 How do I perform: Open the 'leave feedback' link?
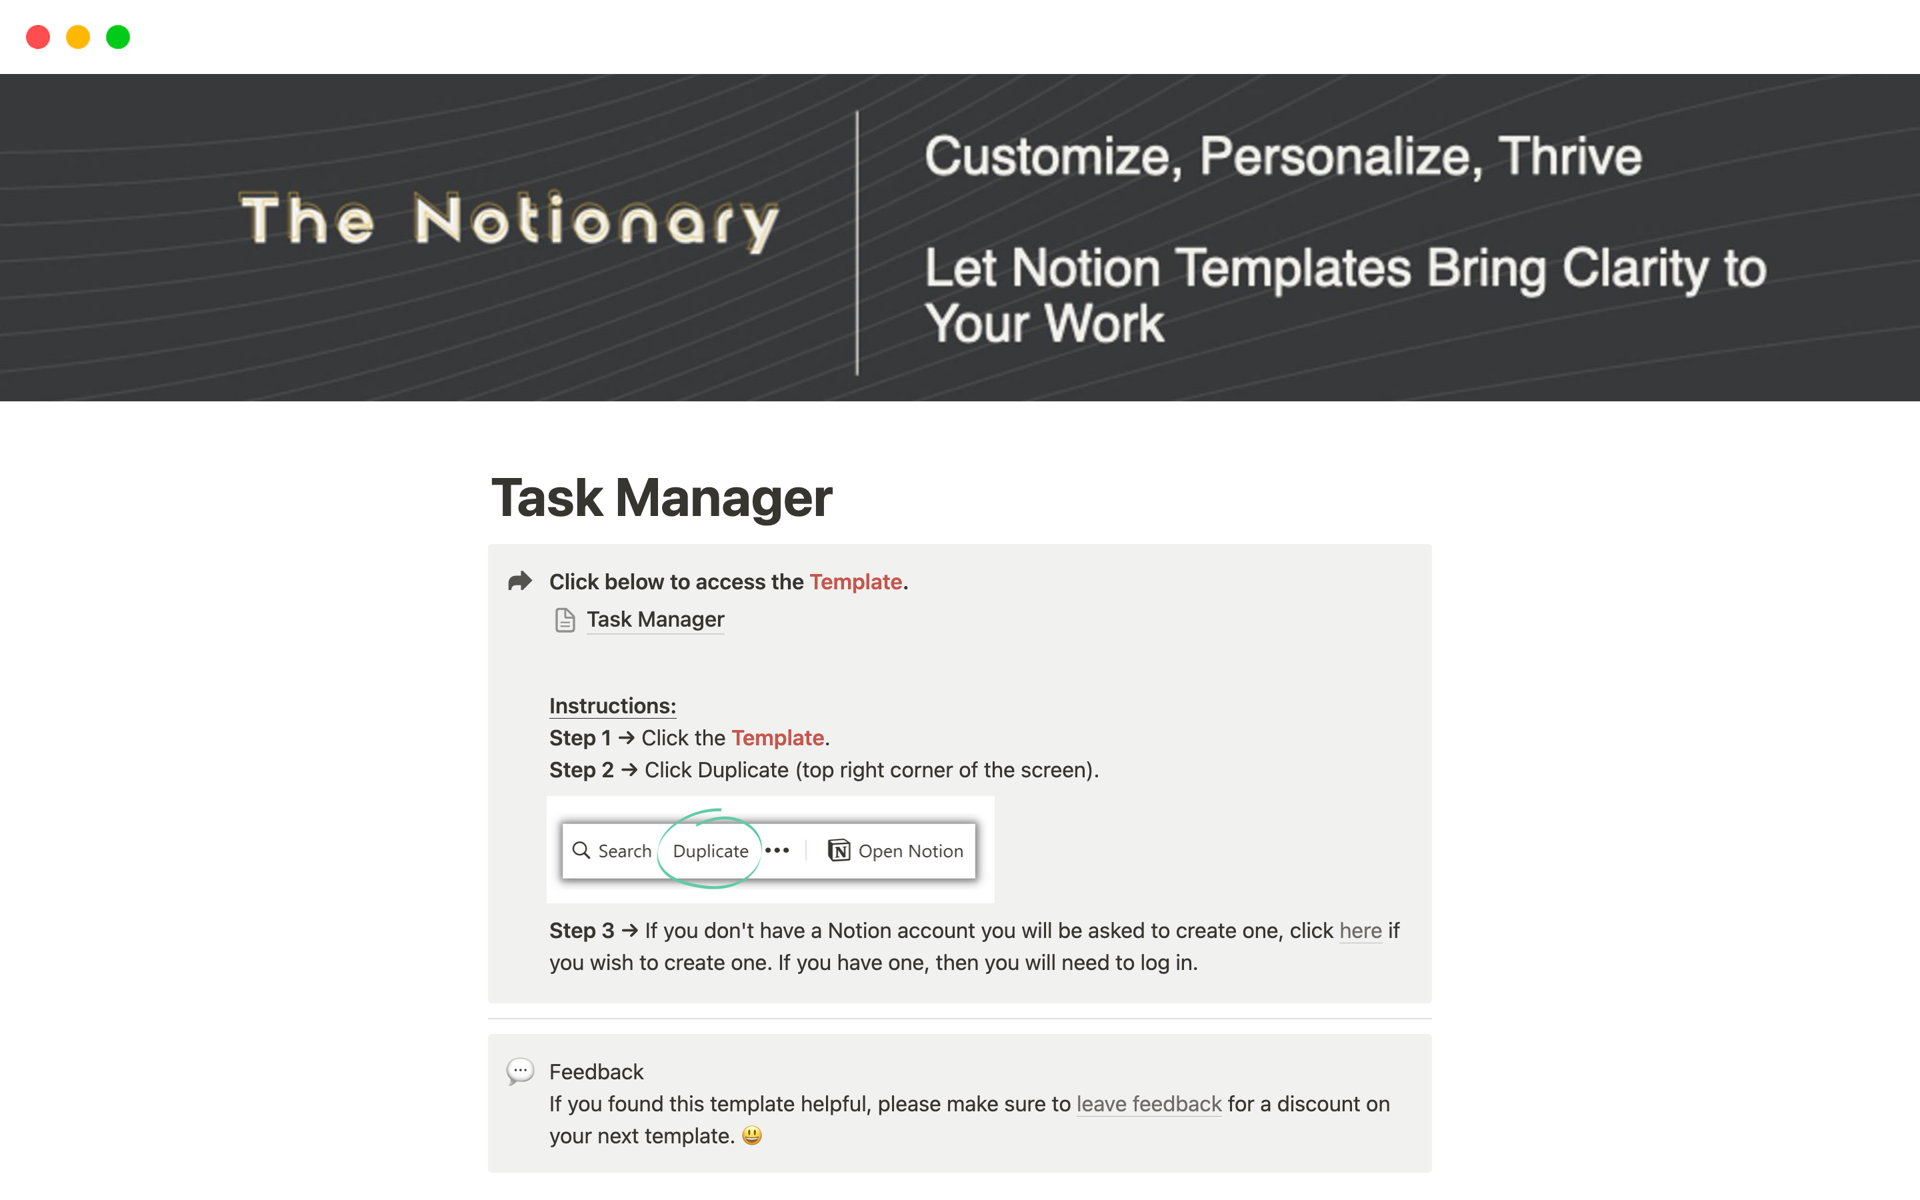pos(1149,1104)
